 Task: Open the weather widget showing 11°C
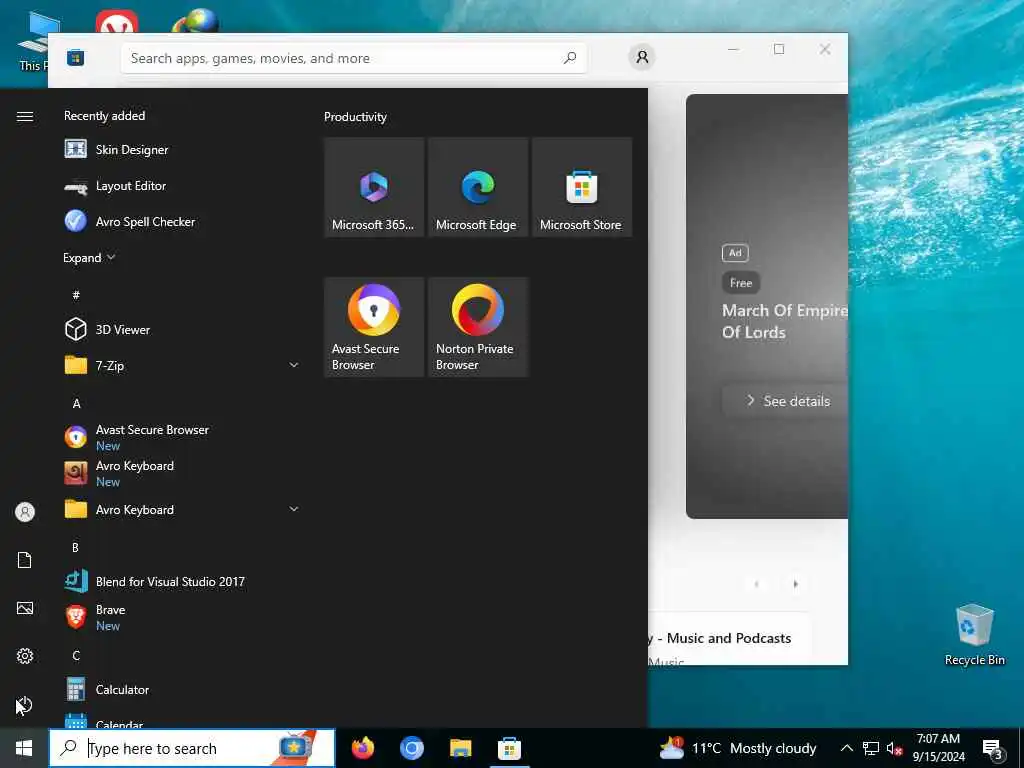coord(738,748)
